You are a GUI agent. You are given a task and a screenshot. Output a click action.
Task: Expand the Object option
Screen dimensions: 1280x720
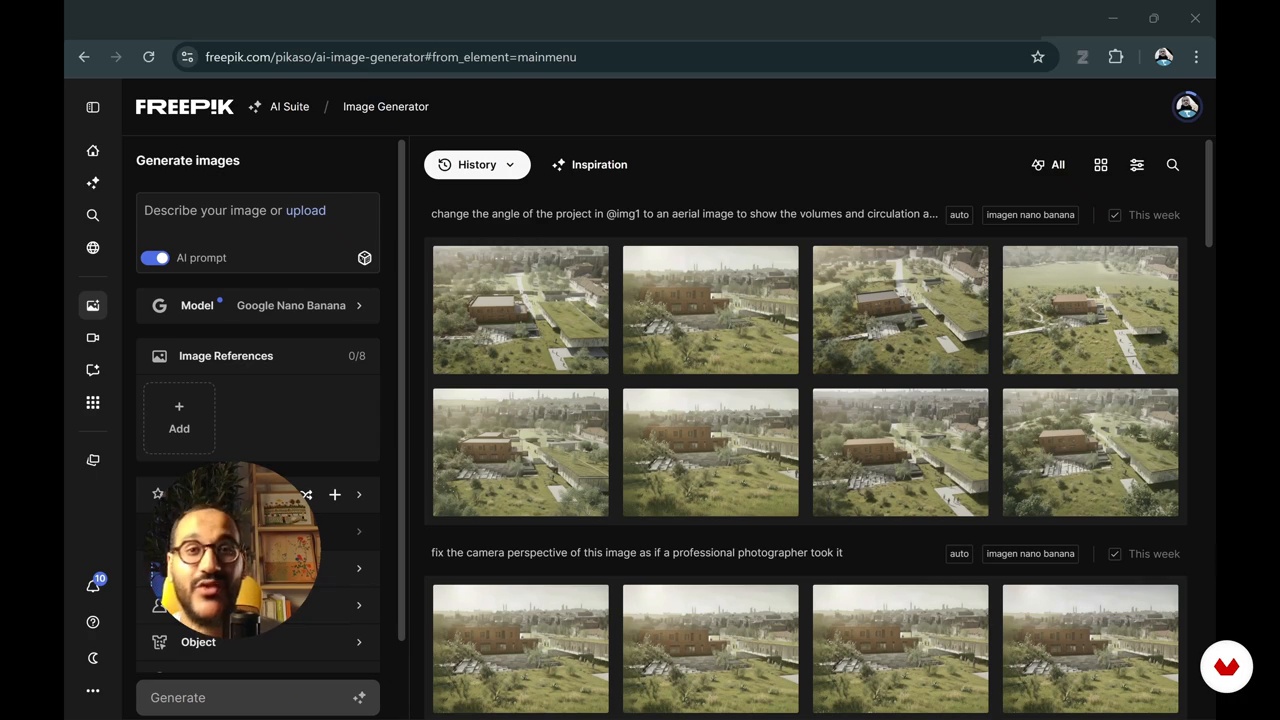[x=258, y=642]
